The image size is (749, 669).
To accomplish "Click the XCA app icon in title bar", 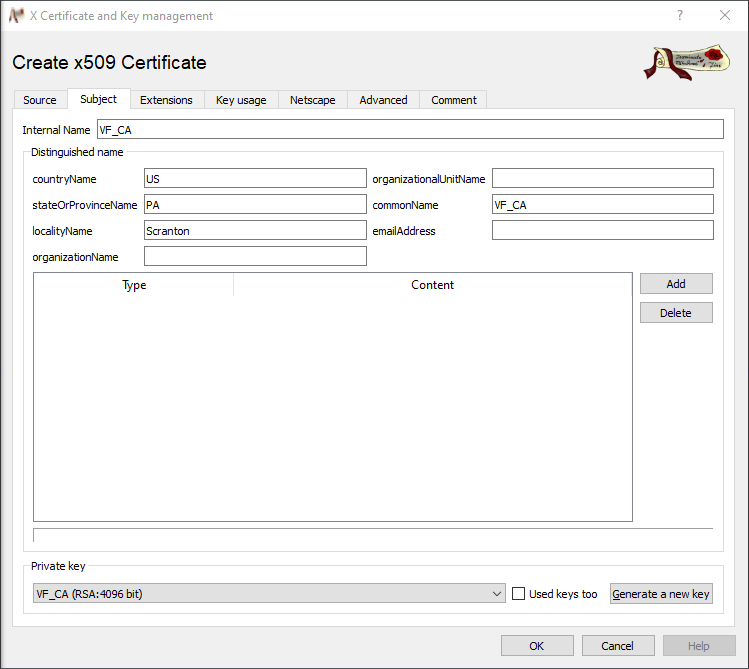I will [16, 16].
